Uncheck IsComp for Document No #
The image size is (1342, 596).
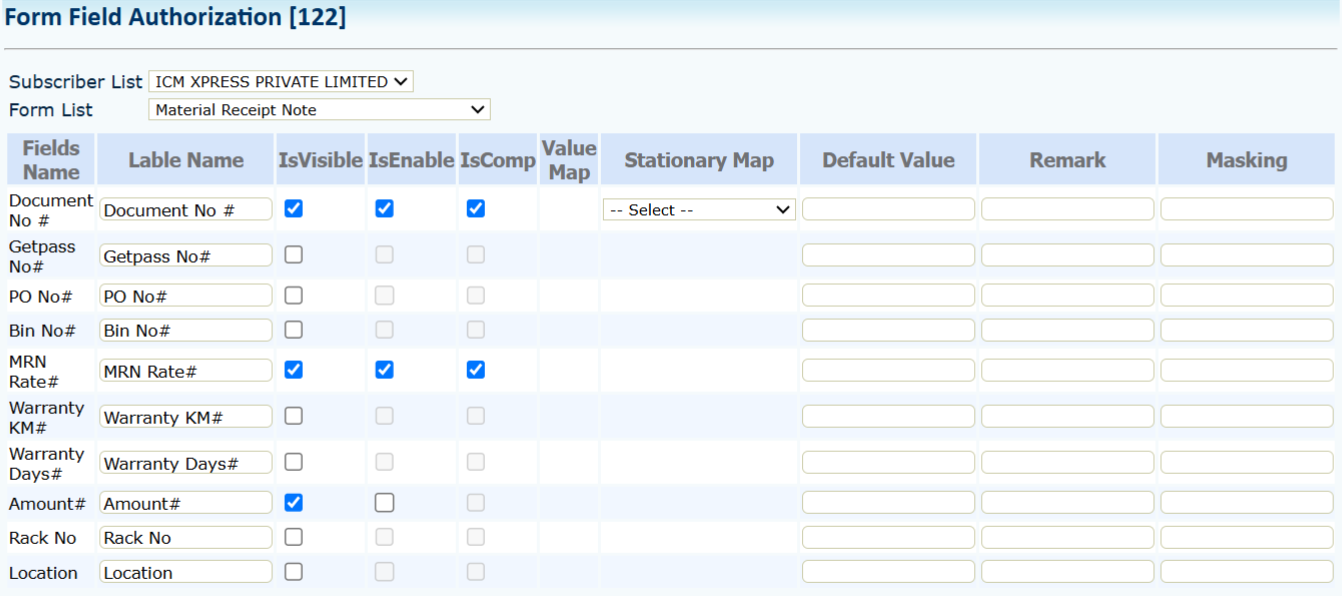476,209
